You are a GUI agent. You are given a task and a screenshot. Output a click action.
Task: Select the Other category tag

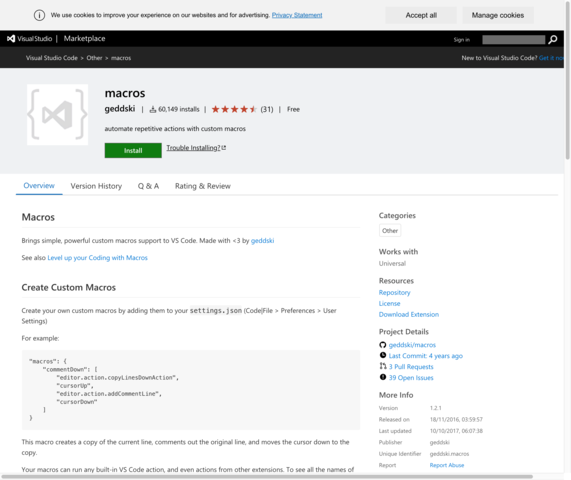click(x=390, y=231)
